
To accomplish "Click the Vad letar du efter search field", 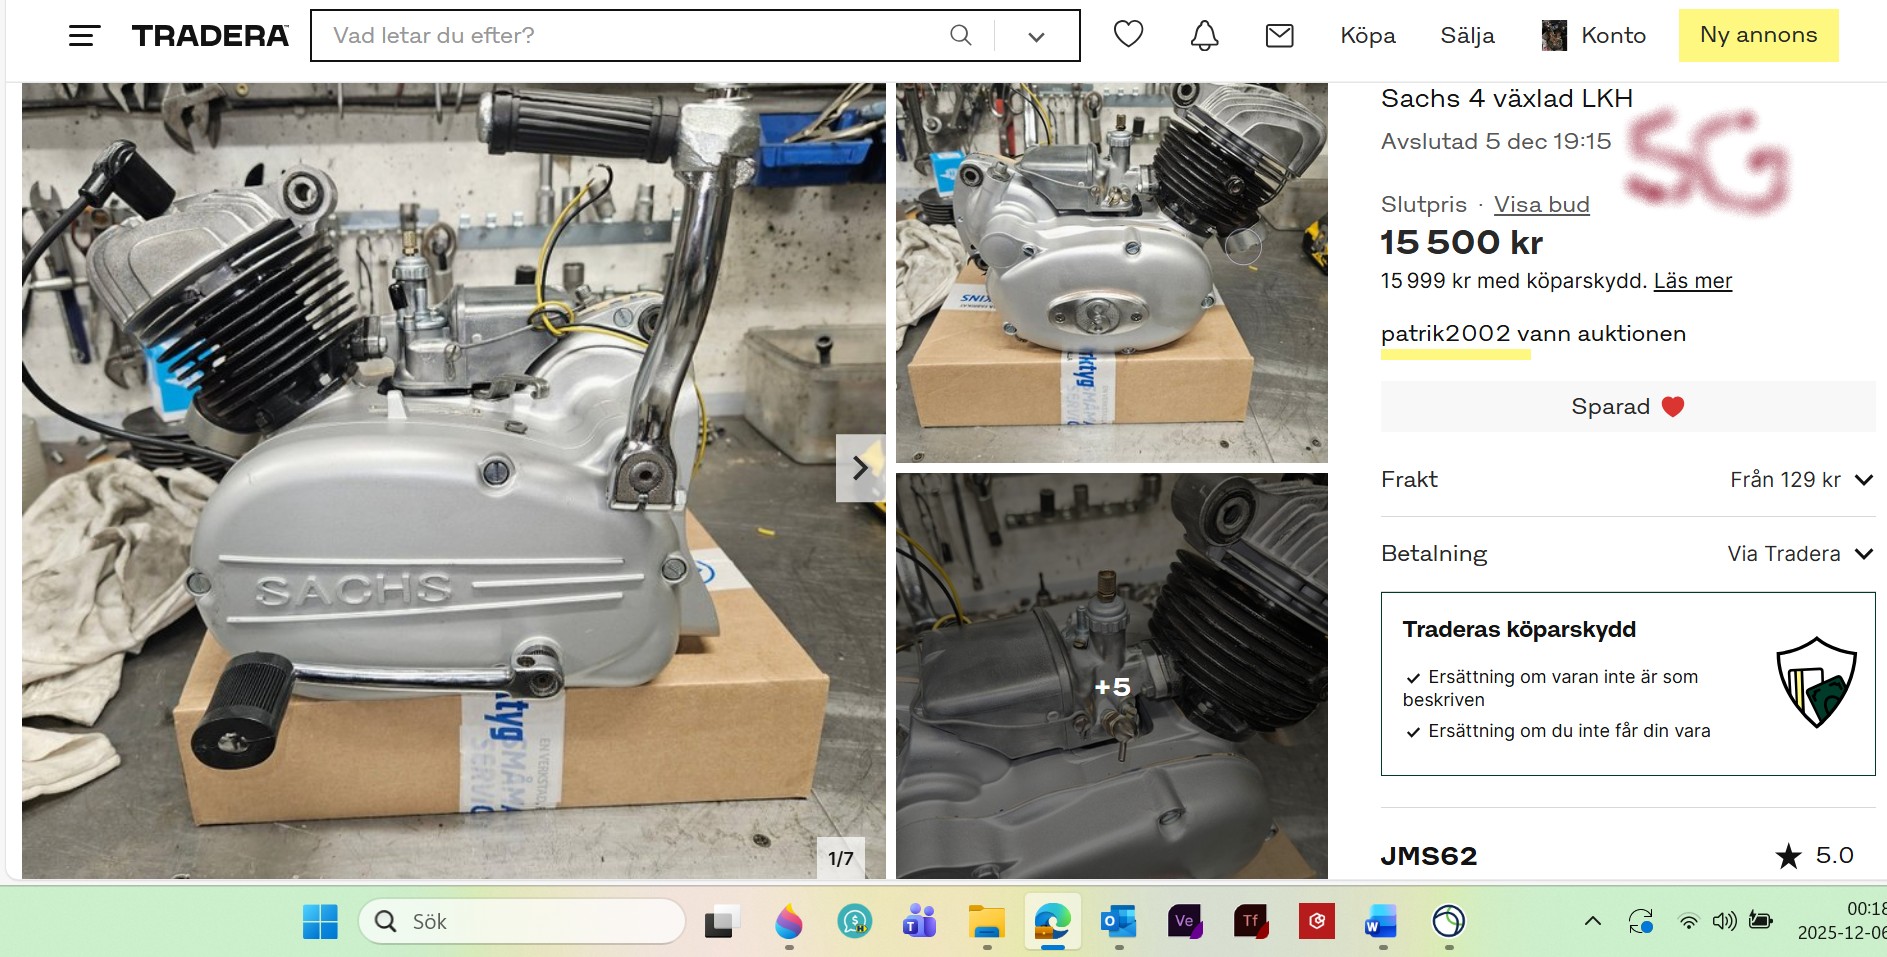I will click(x=630, y=36).
